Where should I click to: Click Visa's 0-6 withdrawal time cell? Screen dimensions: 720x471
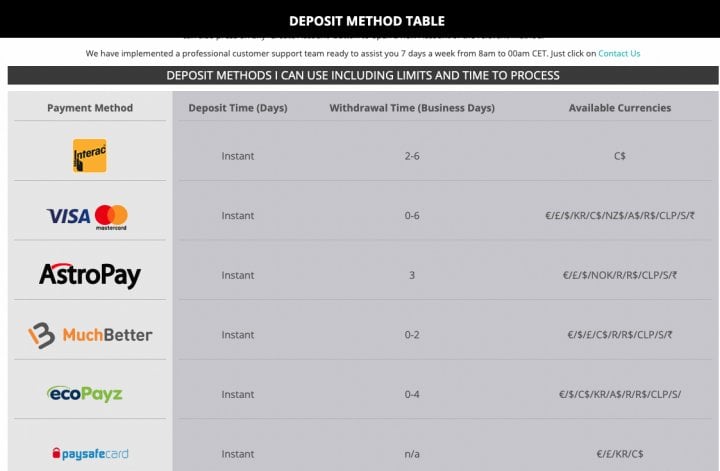412,216
